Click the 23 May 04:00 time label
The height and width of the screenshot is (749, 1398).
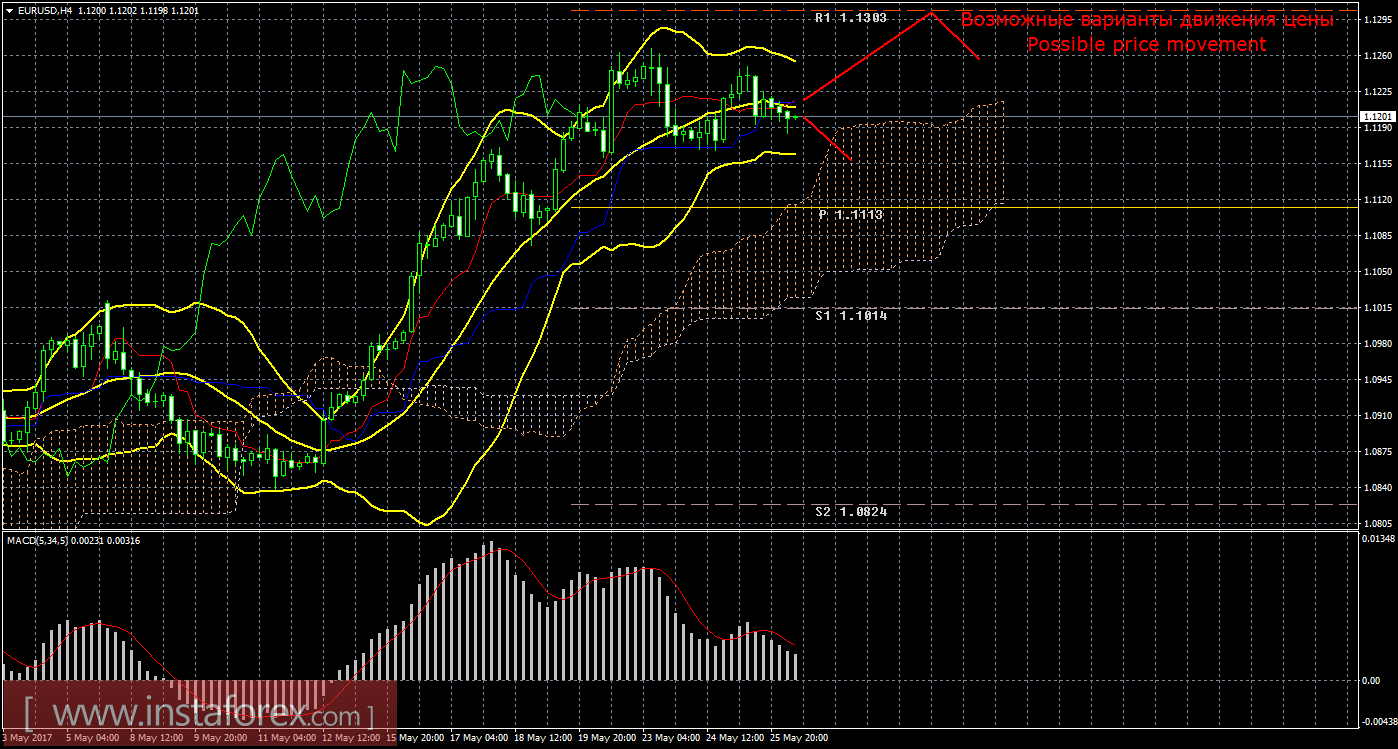(x=671, y=738)
